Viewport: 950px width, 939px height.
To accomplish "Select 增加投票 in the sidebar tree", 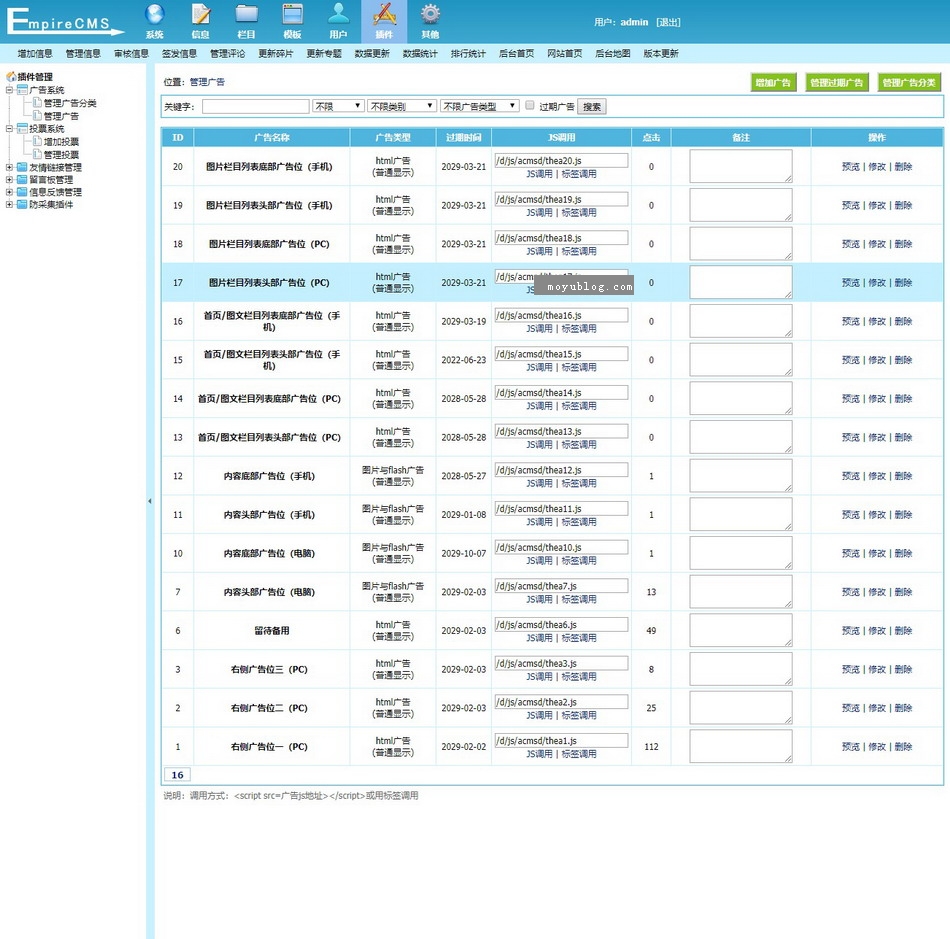I will pos(61,142).
